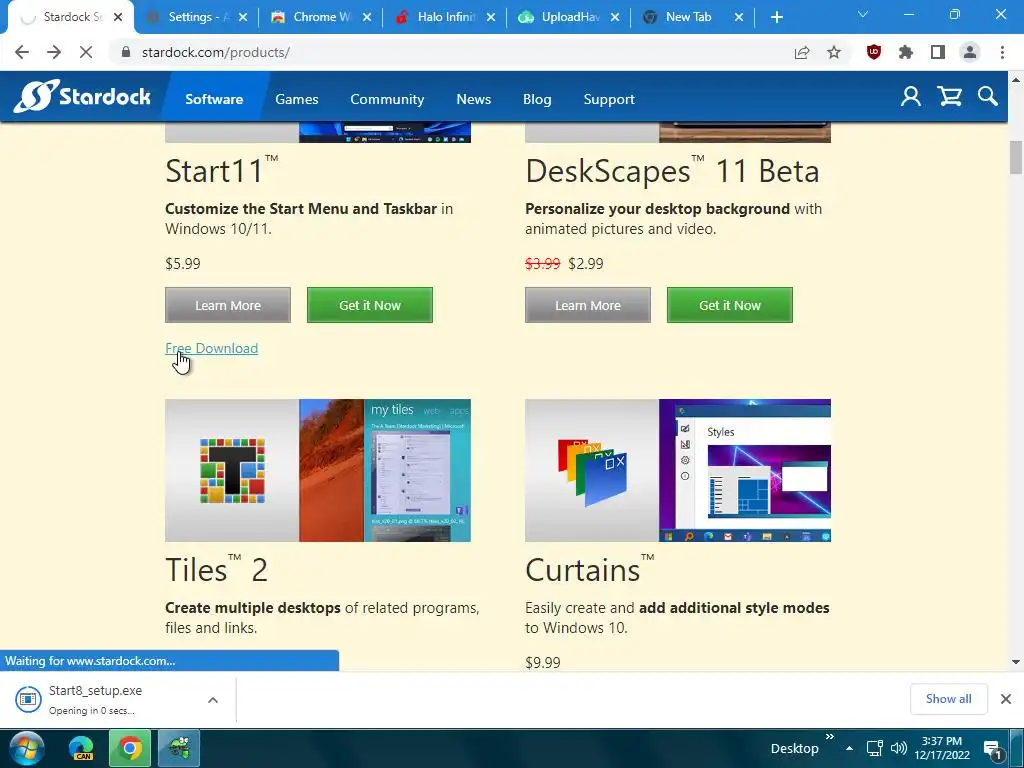This screenshot has width=1024, height=768.
Task: Click the Curtains product image
Action: coord(678,470)
